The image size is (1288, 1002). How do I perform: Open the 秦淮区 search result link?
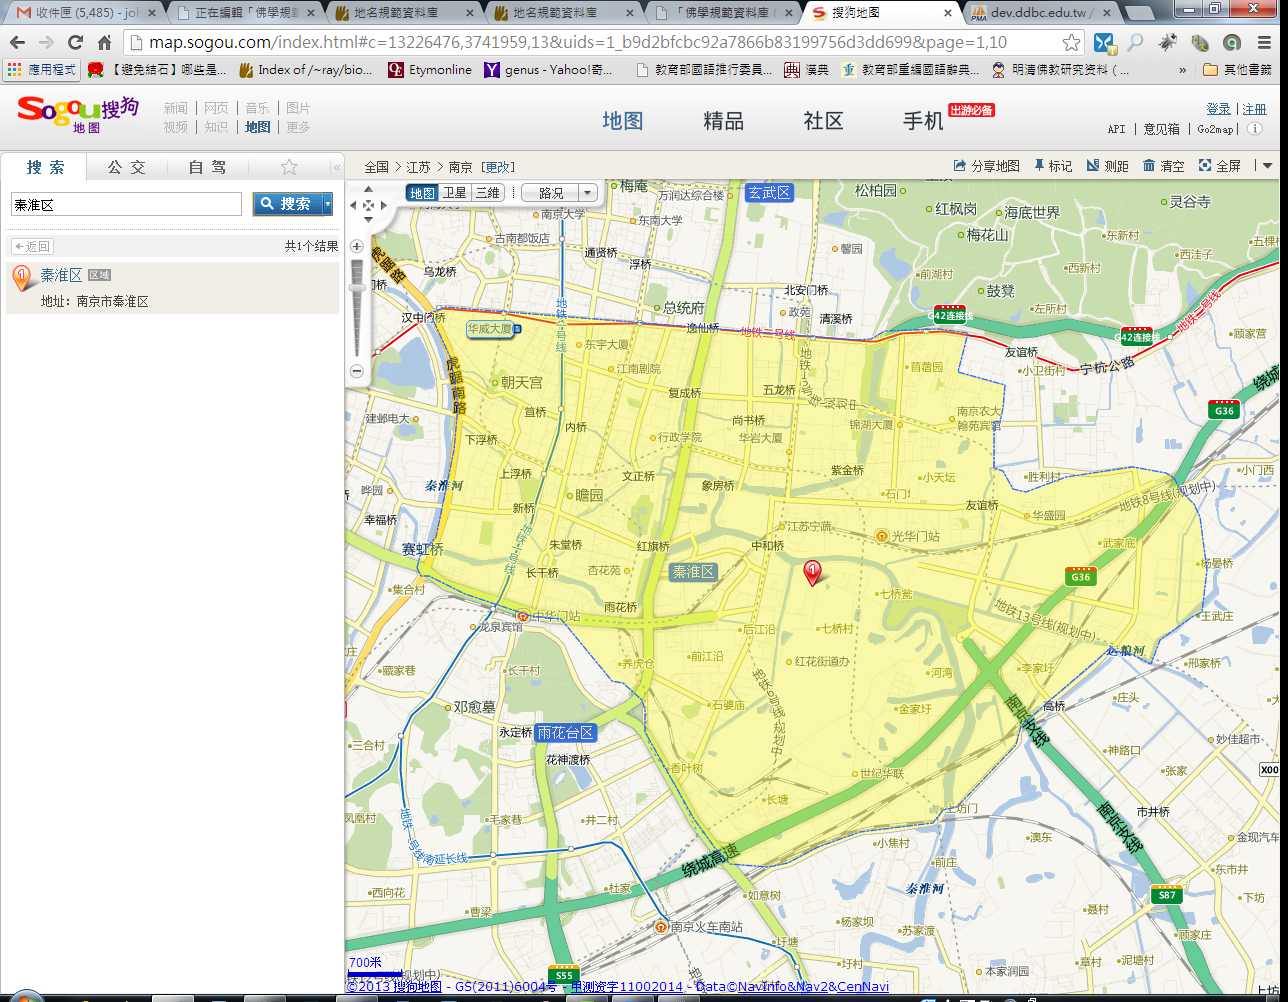[61, 275]
